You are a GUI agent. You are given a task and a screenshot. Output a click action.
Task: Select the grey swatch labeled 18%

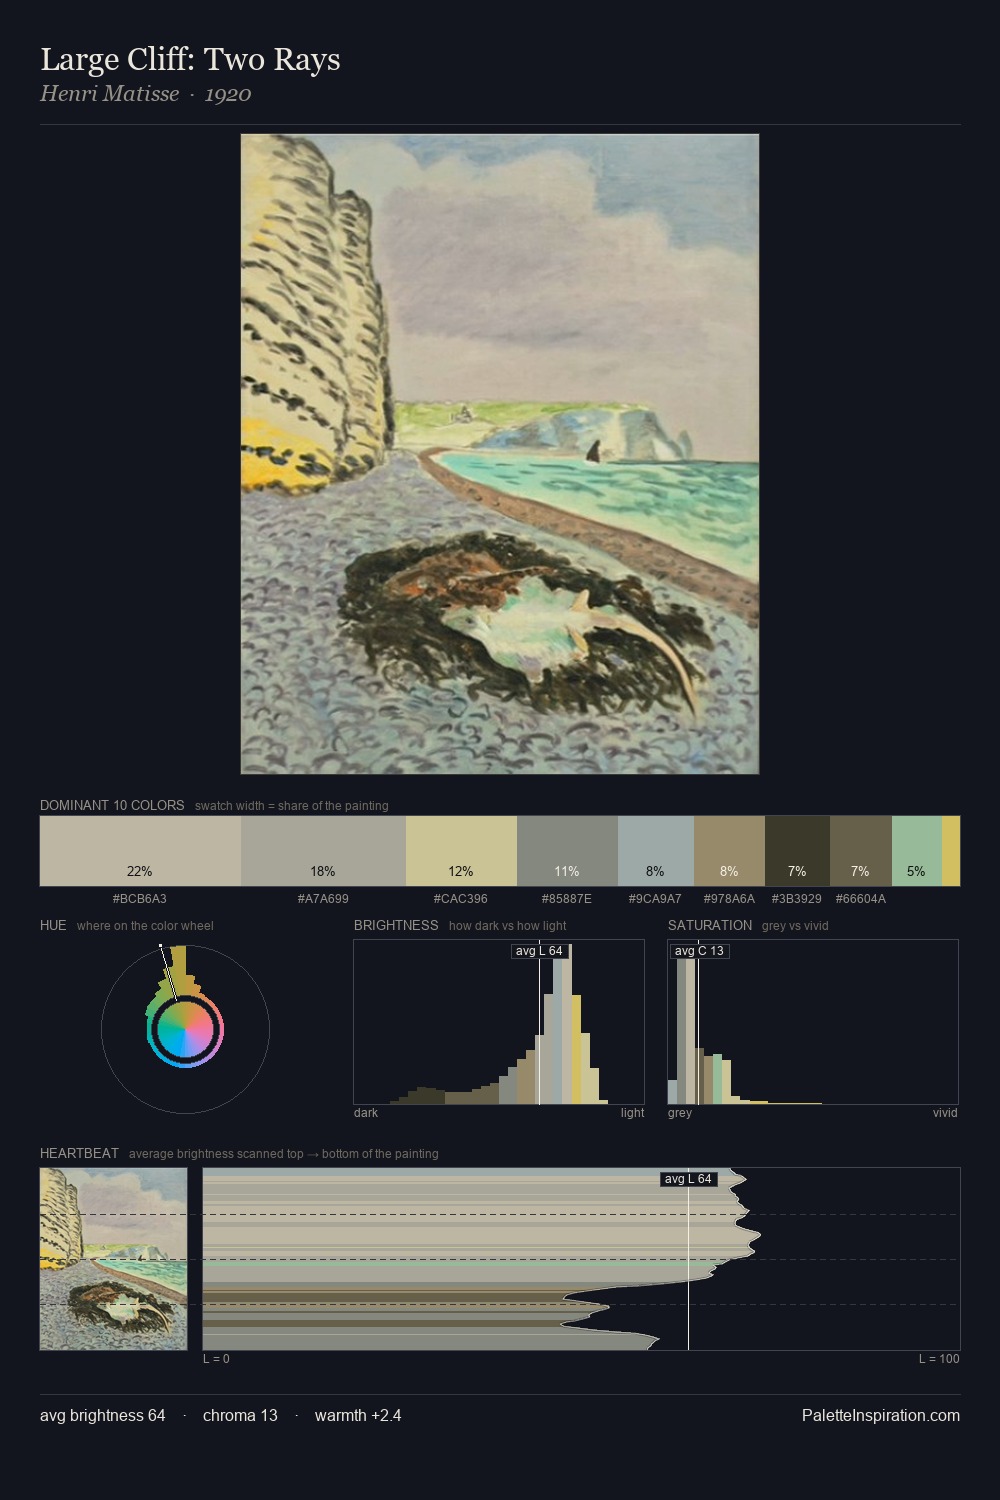323,851
